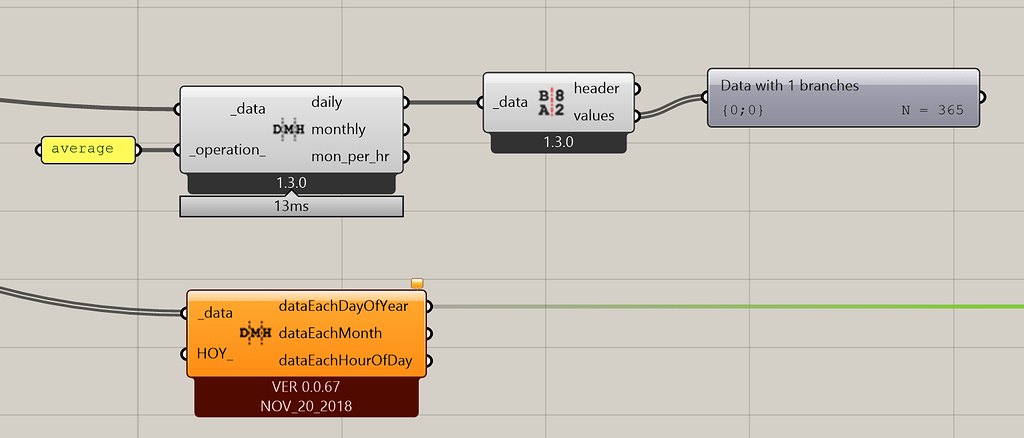Click the 'daily' output parameter
1024x438 pixels.
tap(327, 102)
